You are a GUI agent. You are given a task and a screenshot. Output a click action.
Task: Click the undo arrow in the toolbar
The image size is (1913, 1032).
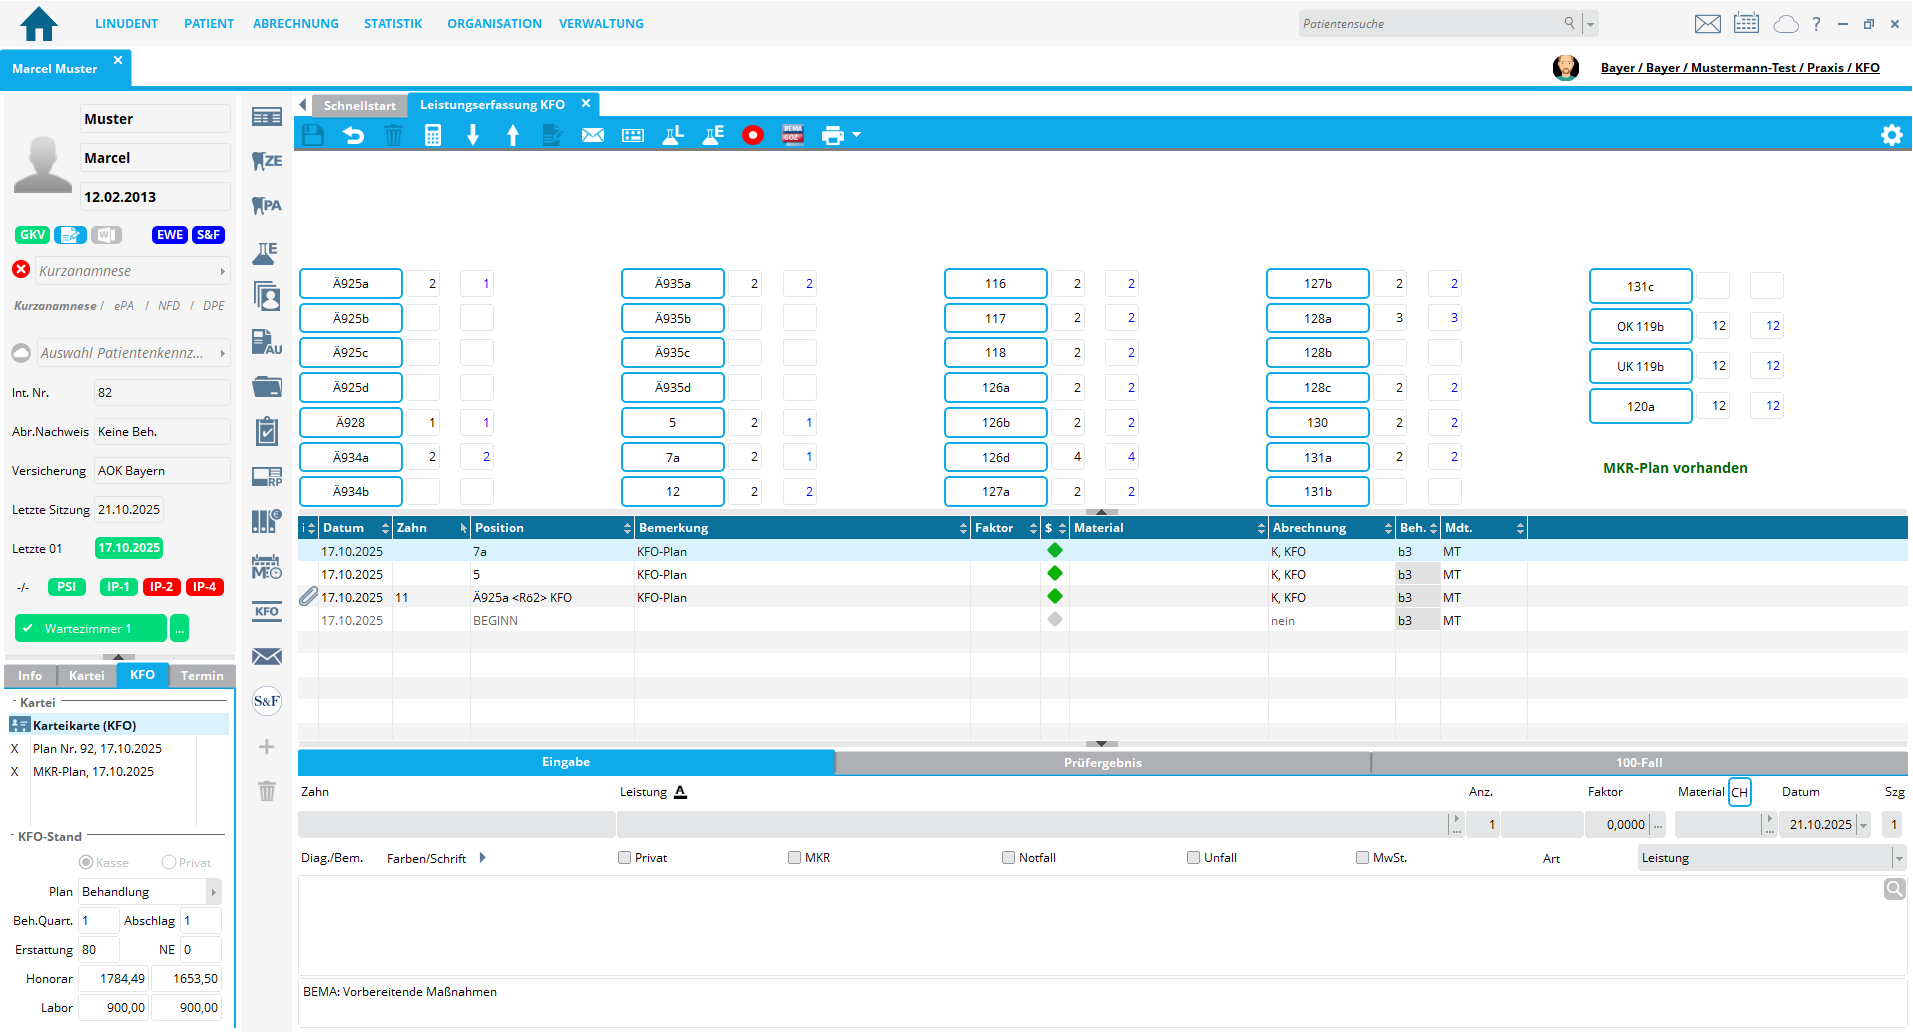coord(353,135)
